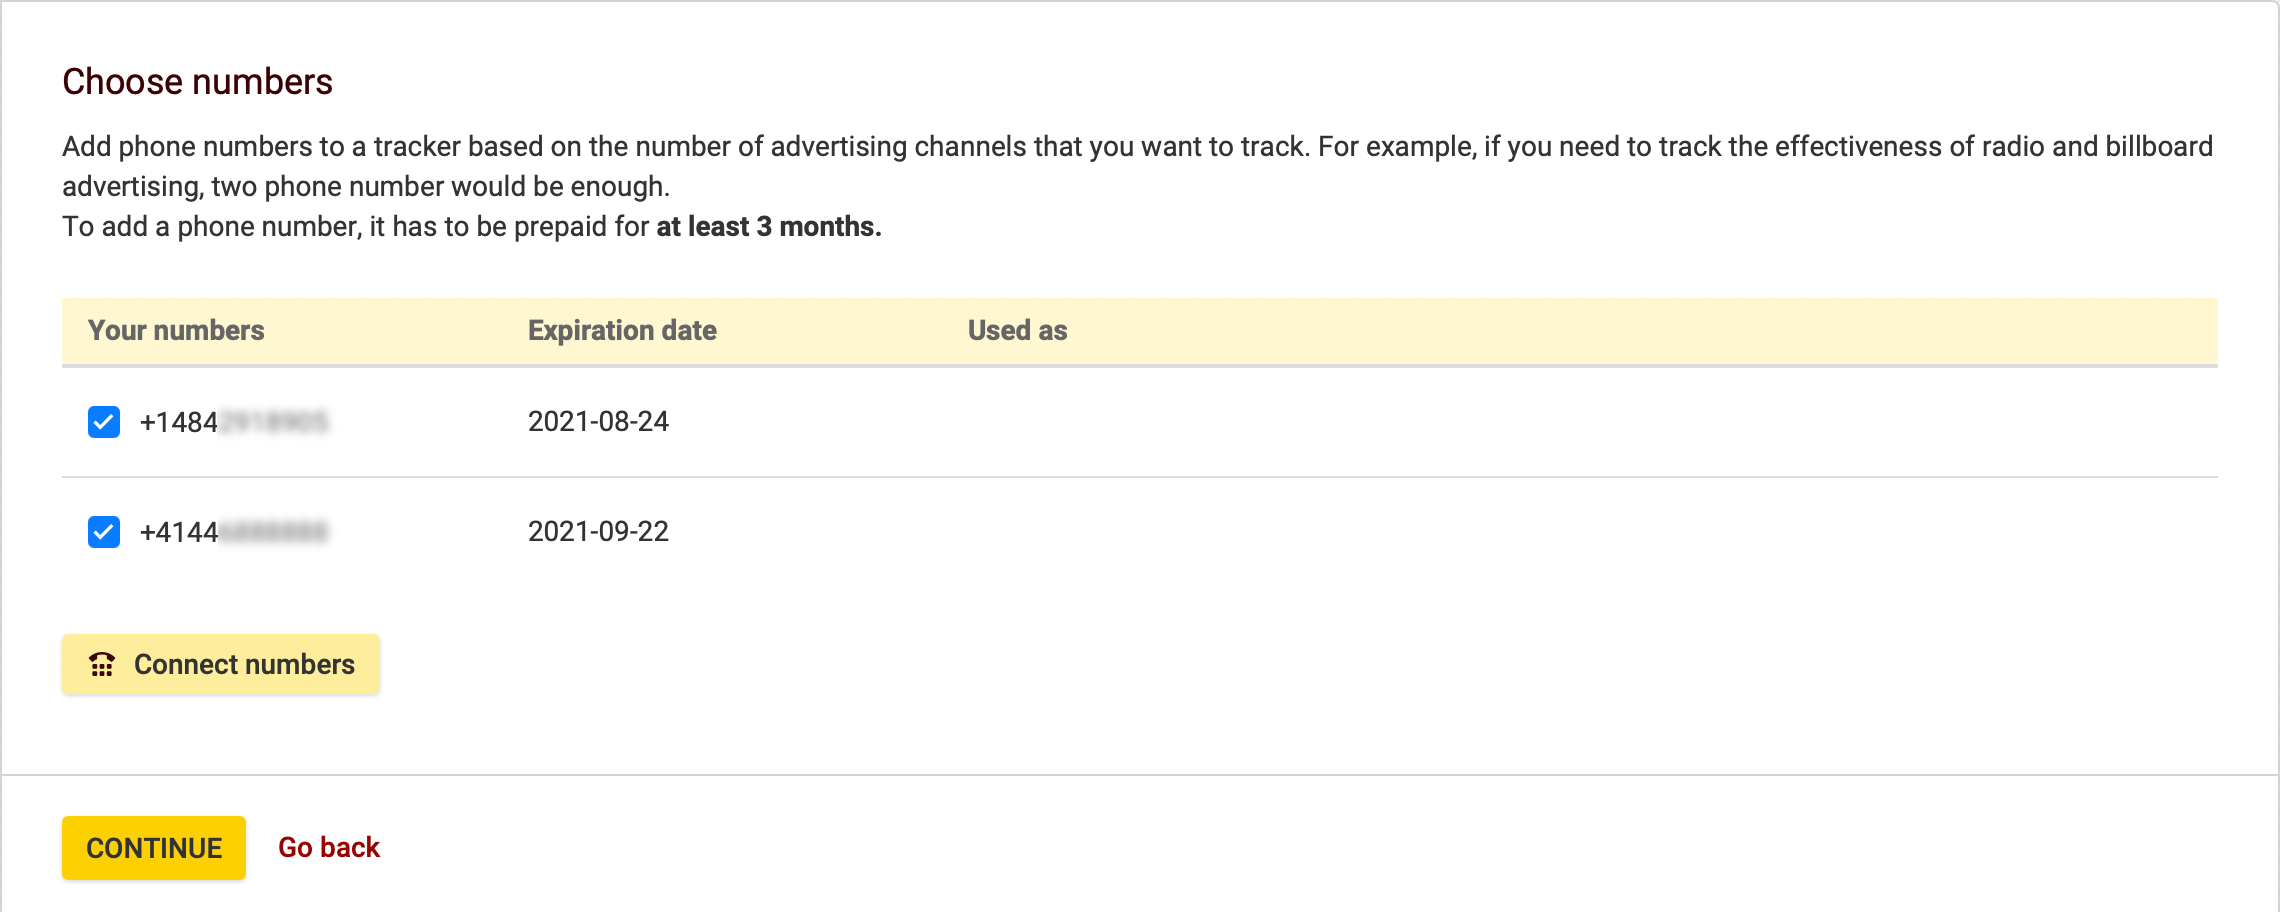
Task: Select the +1484 phone number text
Action: point(230,421)
